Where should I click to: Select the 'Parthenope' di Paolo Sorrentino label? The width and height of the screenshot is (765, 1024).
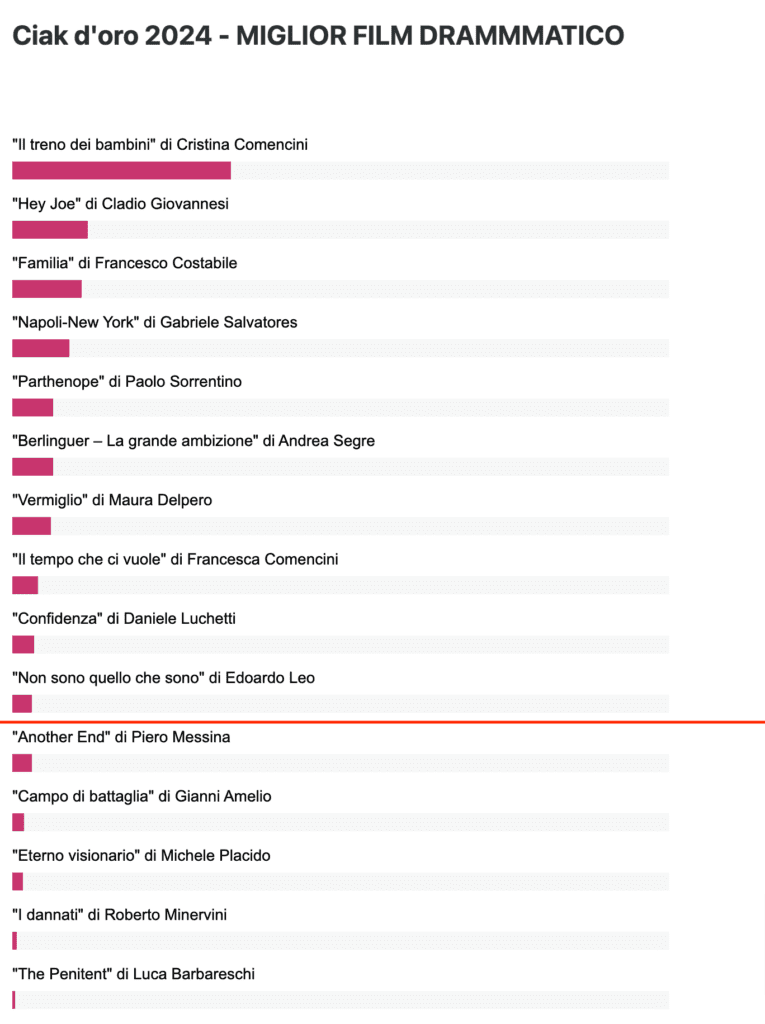click(127, 381)
